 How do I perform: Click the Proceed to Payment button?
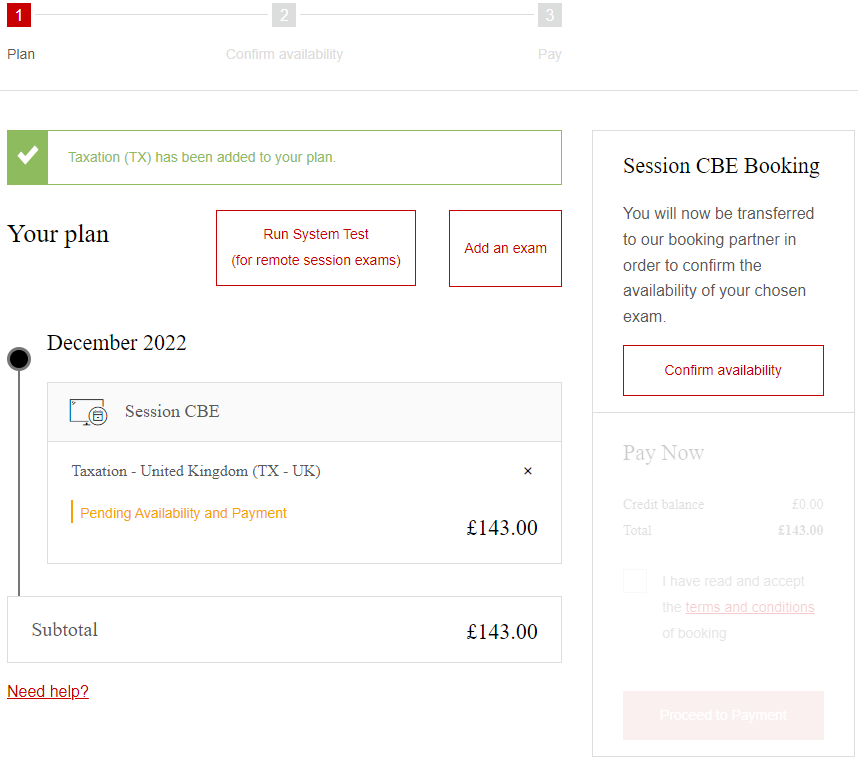click(x=723, y=715)
